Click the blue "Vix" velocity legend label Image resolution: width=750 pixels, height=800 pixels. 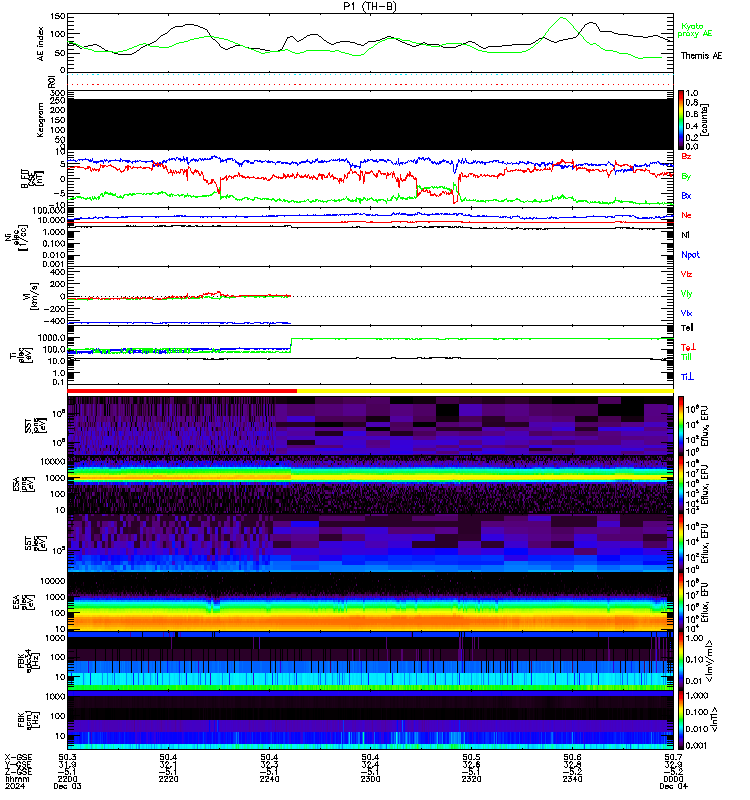click(686, 313)
